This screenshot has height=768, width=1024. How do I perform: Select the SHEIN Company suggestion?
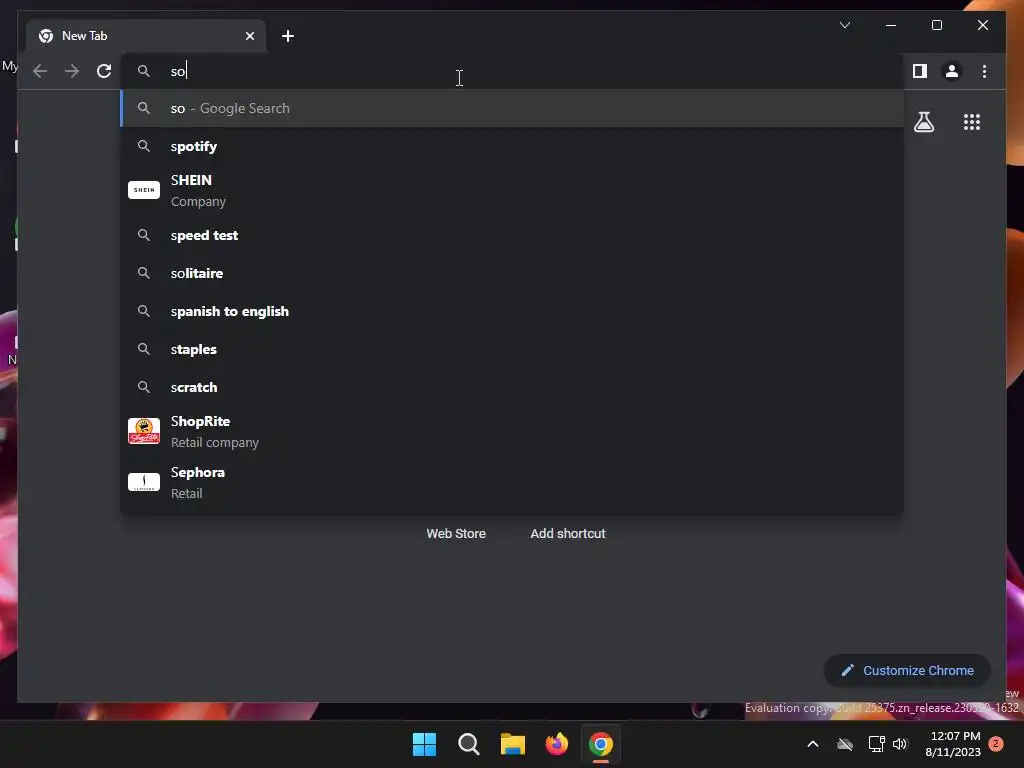(x=513, y=190)
